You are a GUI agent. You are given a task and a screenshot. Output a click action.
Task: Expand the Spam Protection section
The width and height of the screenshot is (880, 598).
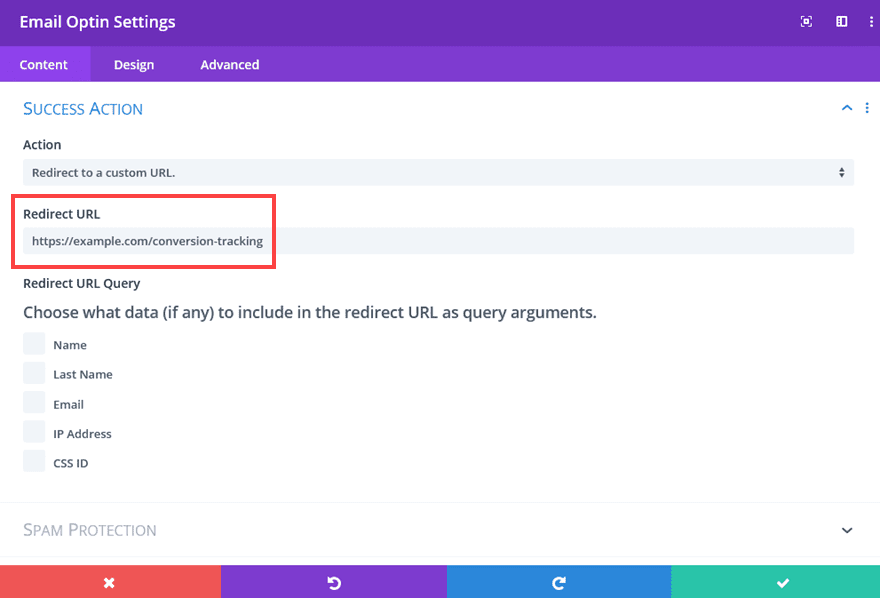click(x=846, y=530)
